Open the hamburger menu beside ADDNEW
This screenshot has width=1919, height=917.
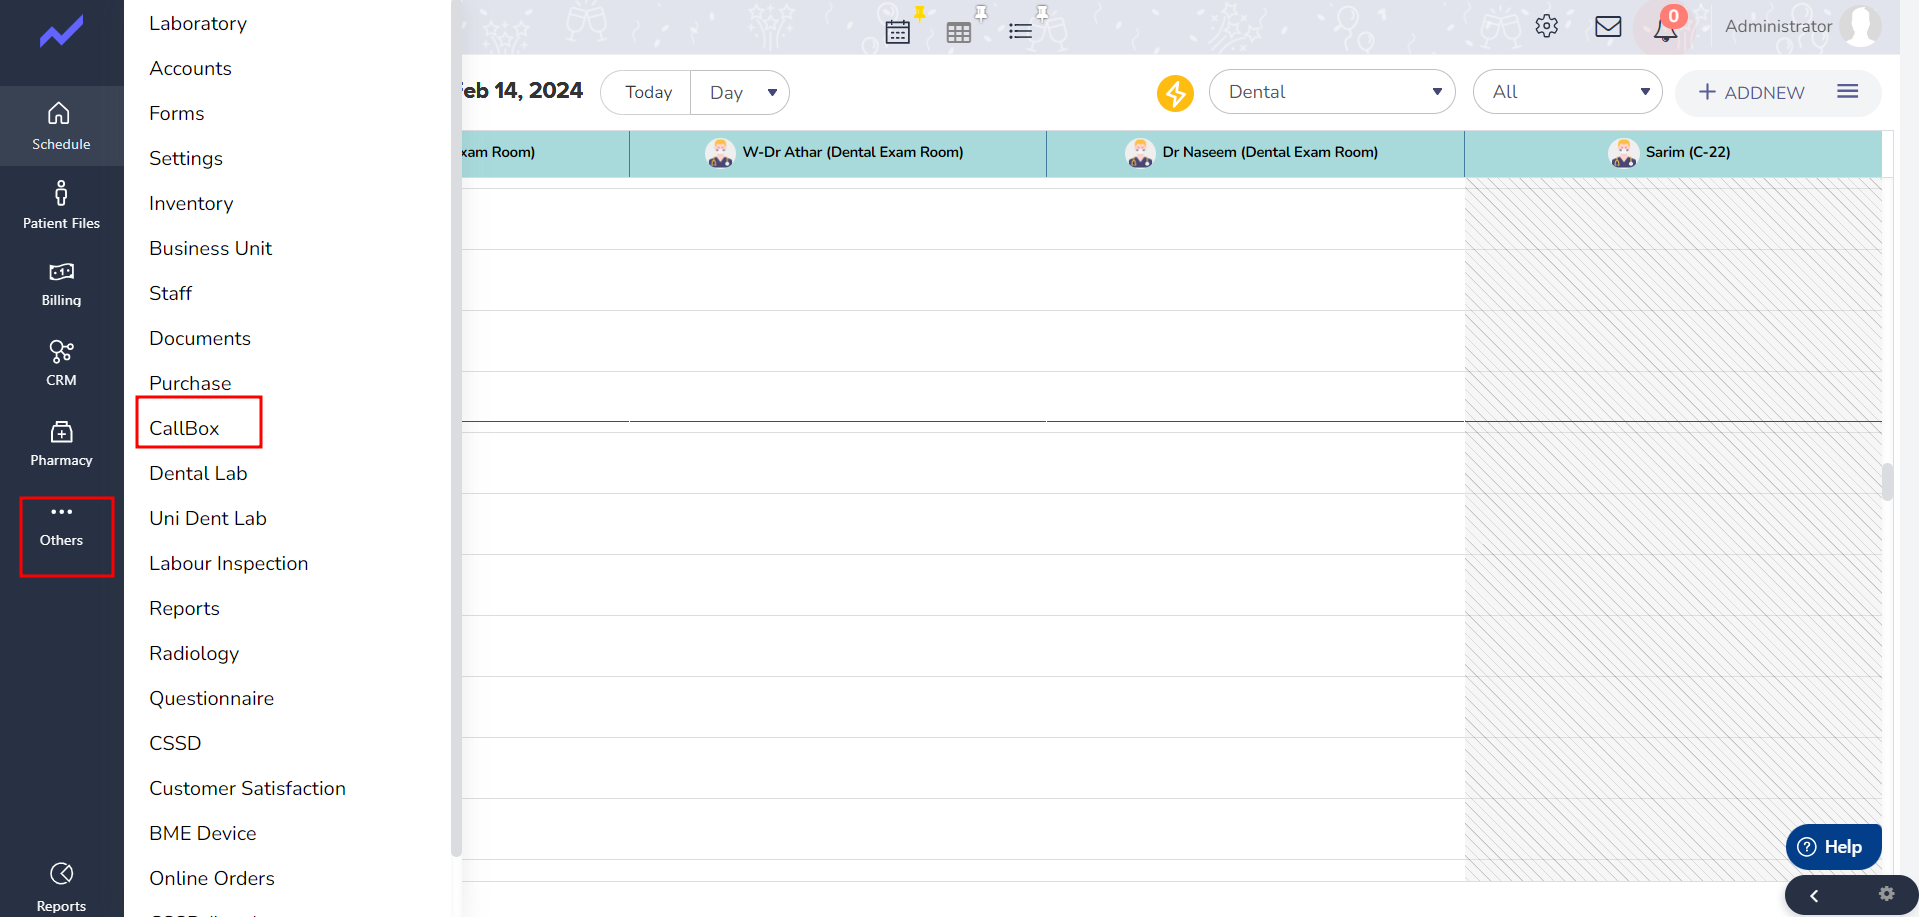[x=1847, y=92]
